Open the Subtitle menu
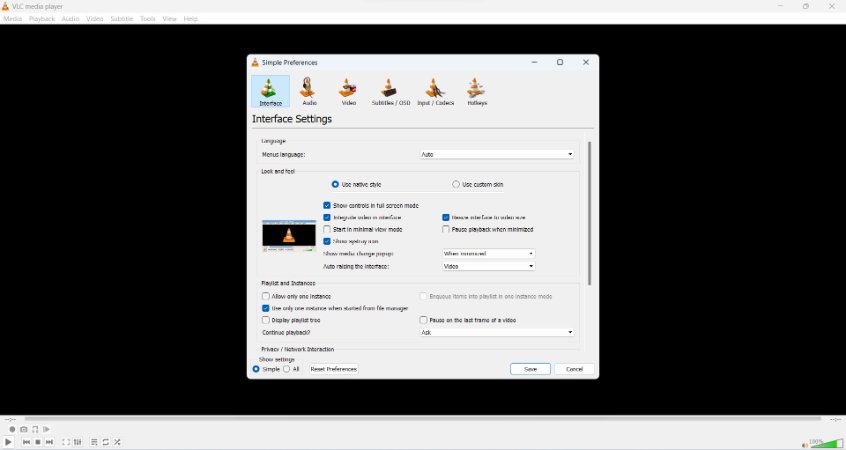846x450 pixels. coord(121,19)
